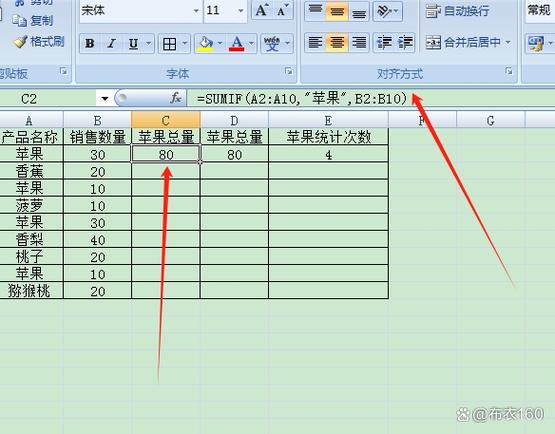Select cell C2 showing 80
This screenshot has width=555, height=434.
[166, 154]
